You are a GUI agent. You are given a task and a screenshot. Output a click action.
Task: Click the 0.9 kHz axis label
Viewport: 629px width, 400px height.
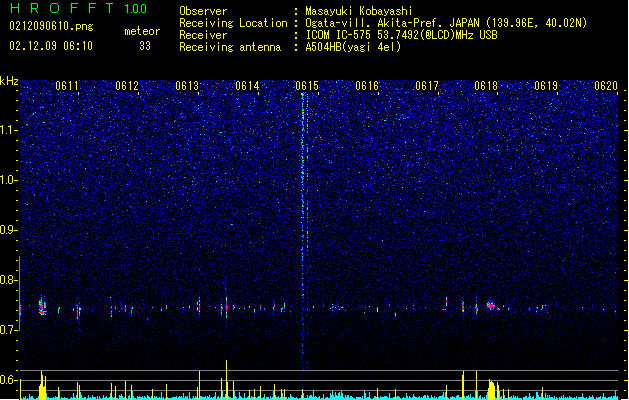[8, 230]
